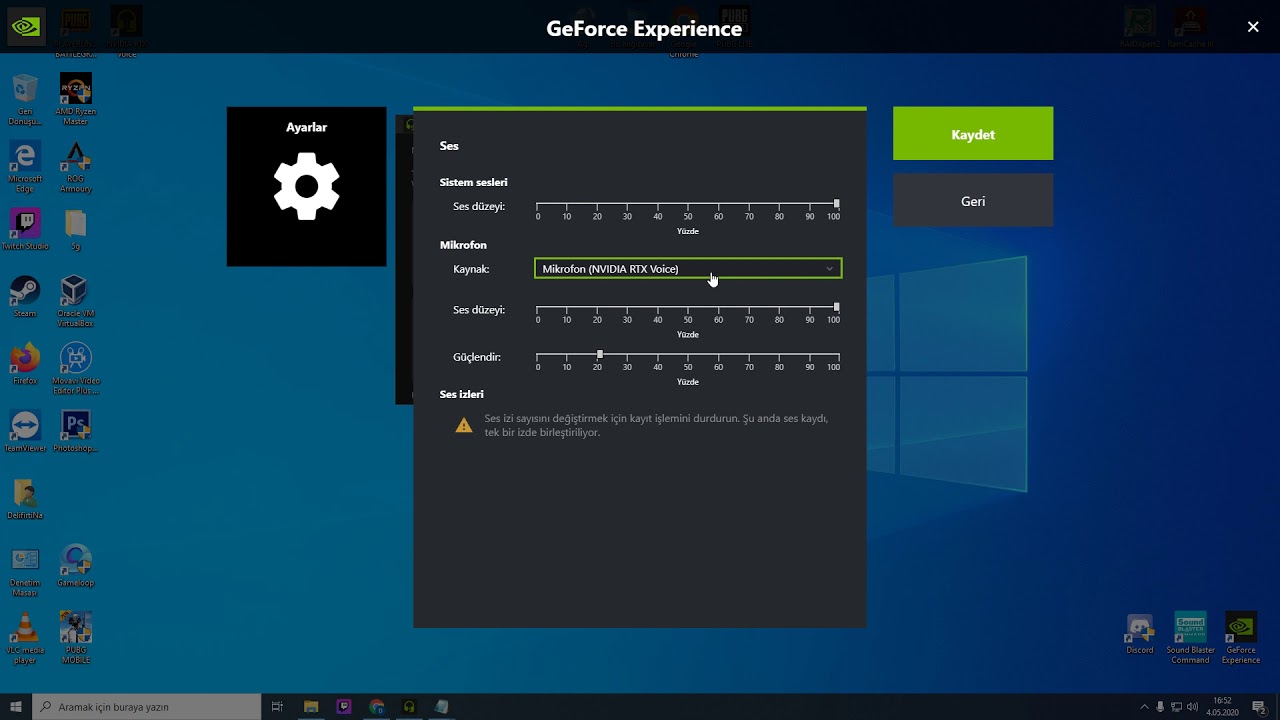This screenshot has height=720, width=1280.
Task: Click the Güçlendir label
Action: [x=477, y=357]
